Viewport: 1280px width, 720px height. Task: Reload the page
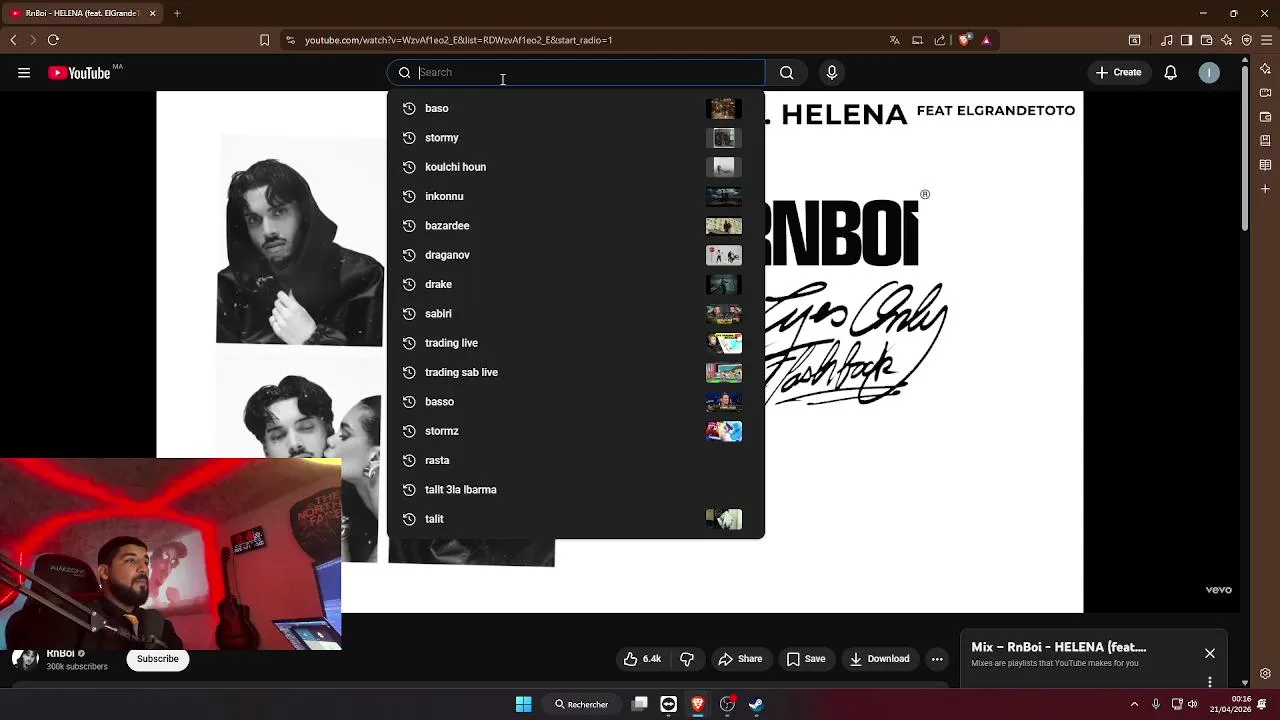[53, 40]
